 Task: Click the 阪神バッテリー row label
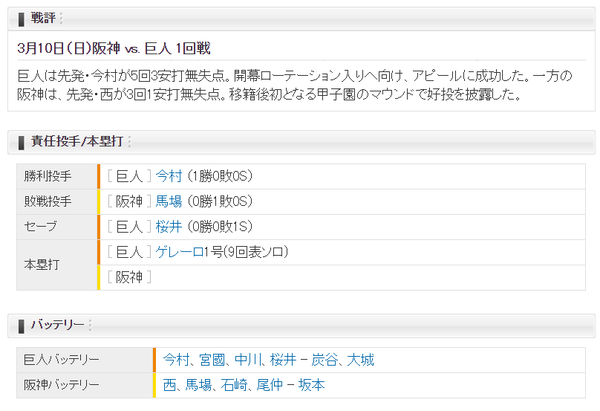(61, 385)
